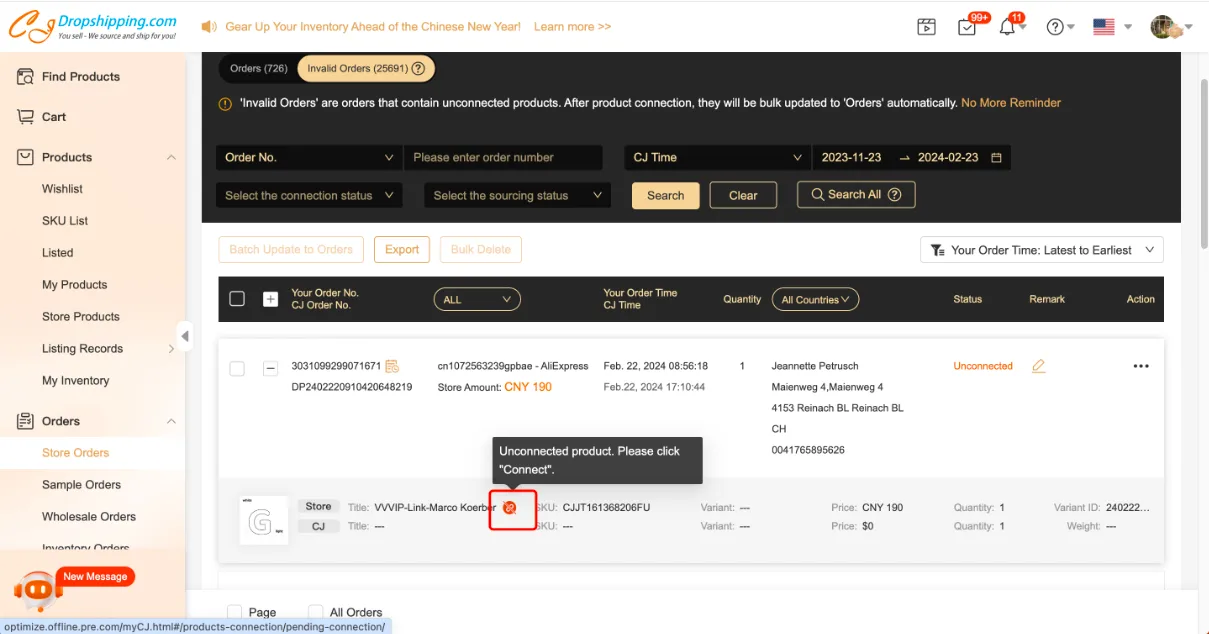Switch to the Orders (726) tab
This screenshot has height=634, width=1209.
258,68
